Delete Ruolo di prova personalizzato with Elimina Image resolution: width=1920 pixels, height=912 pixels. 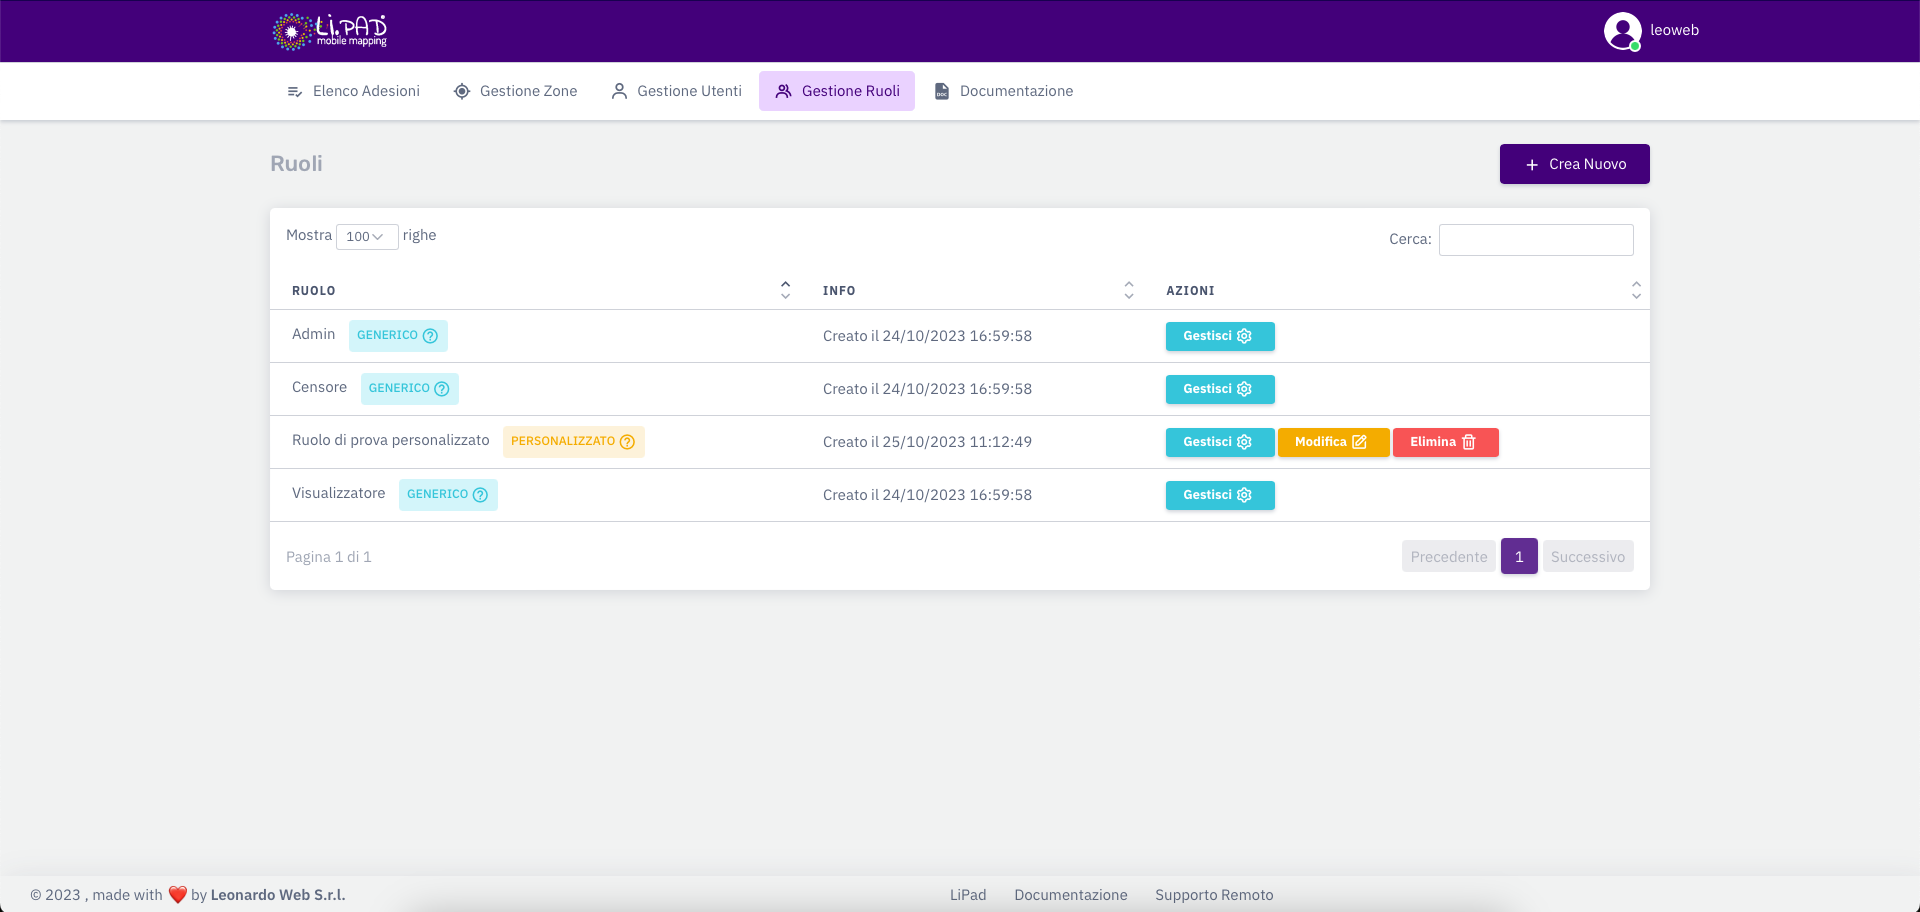tap(1445, 442)
